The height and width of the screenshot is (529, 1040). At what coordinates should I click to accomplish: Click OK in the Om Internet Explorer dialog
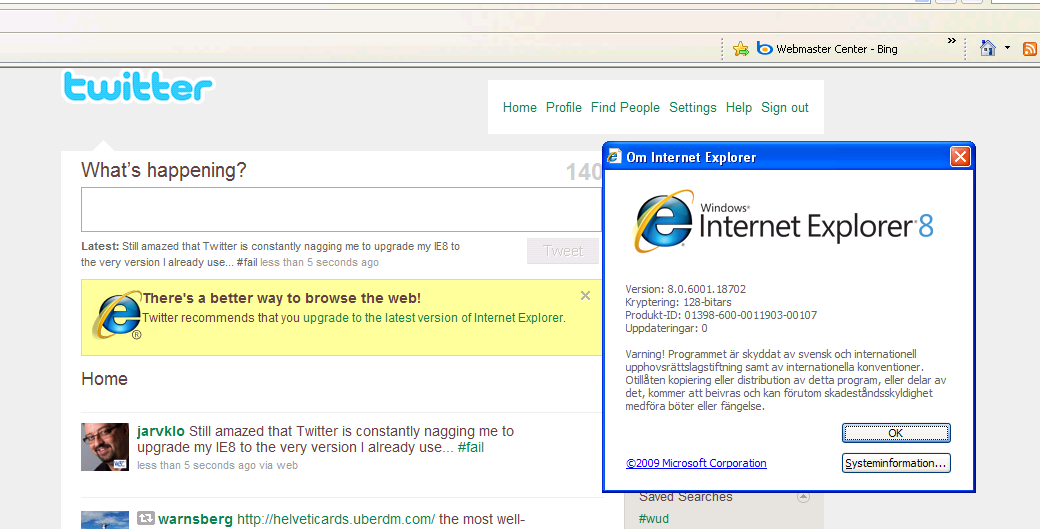tap(896, 433)
